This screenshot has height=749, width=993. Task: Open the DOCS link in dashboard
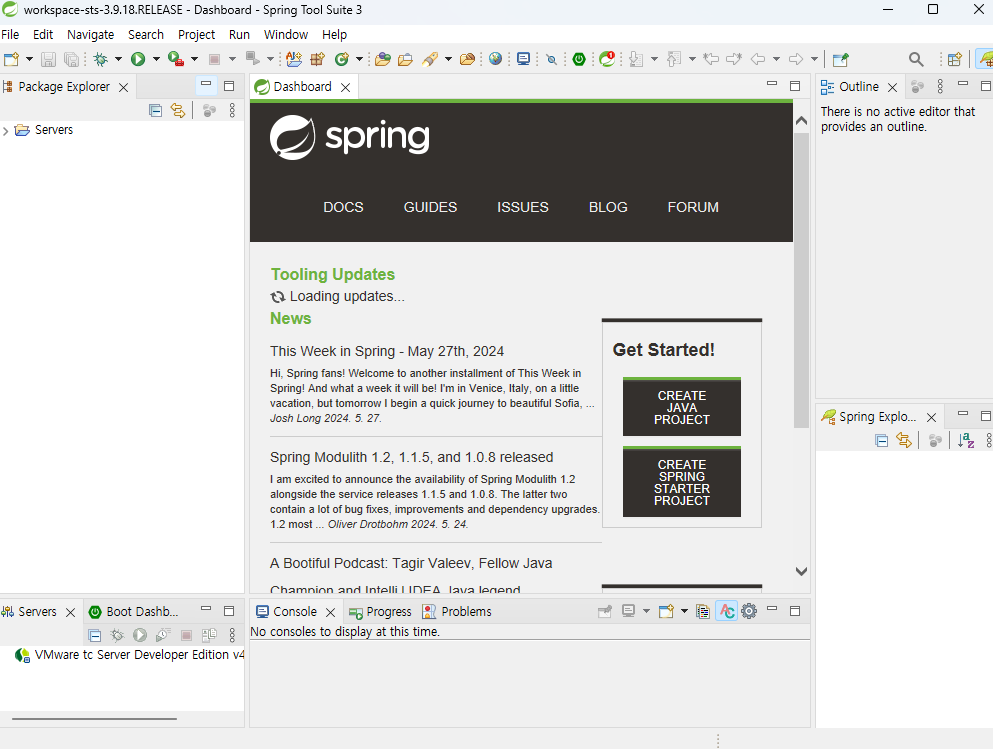343,207
